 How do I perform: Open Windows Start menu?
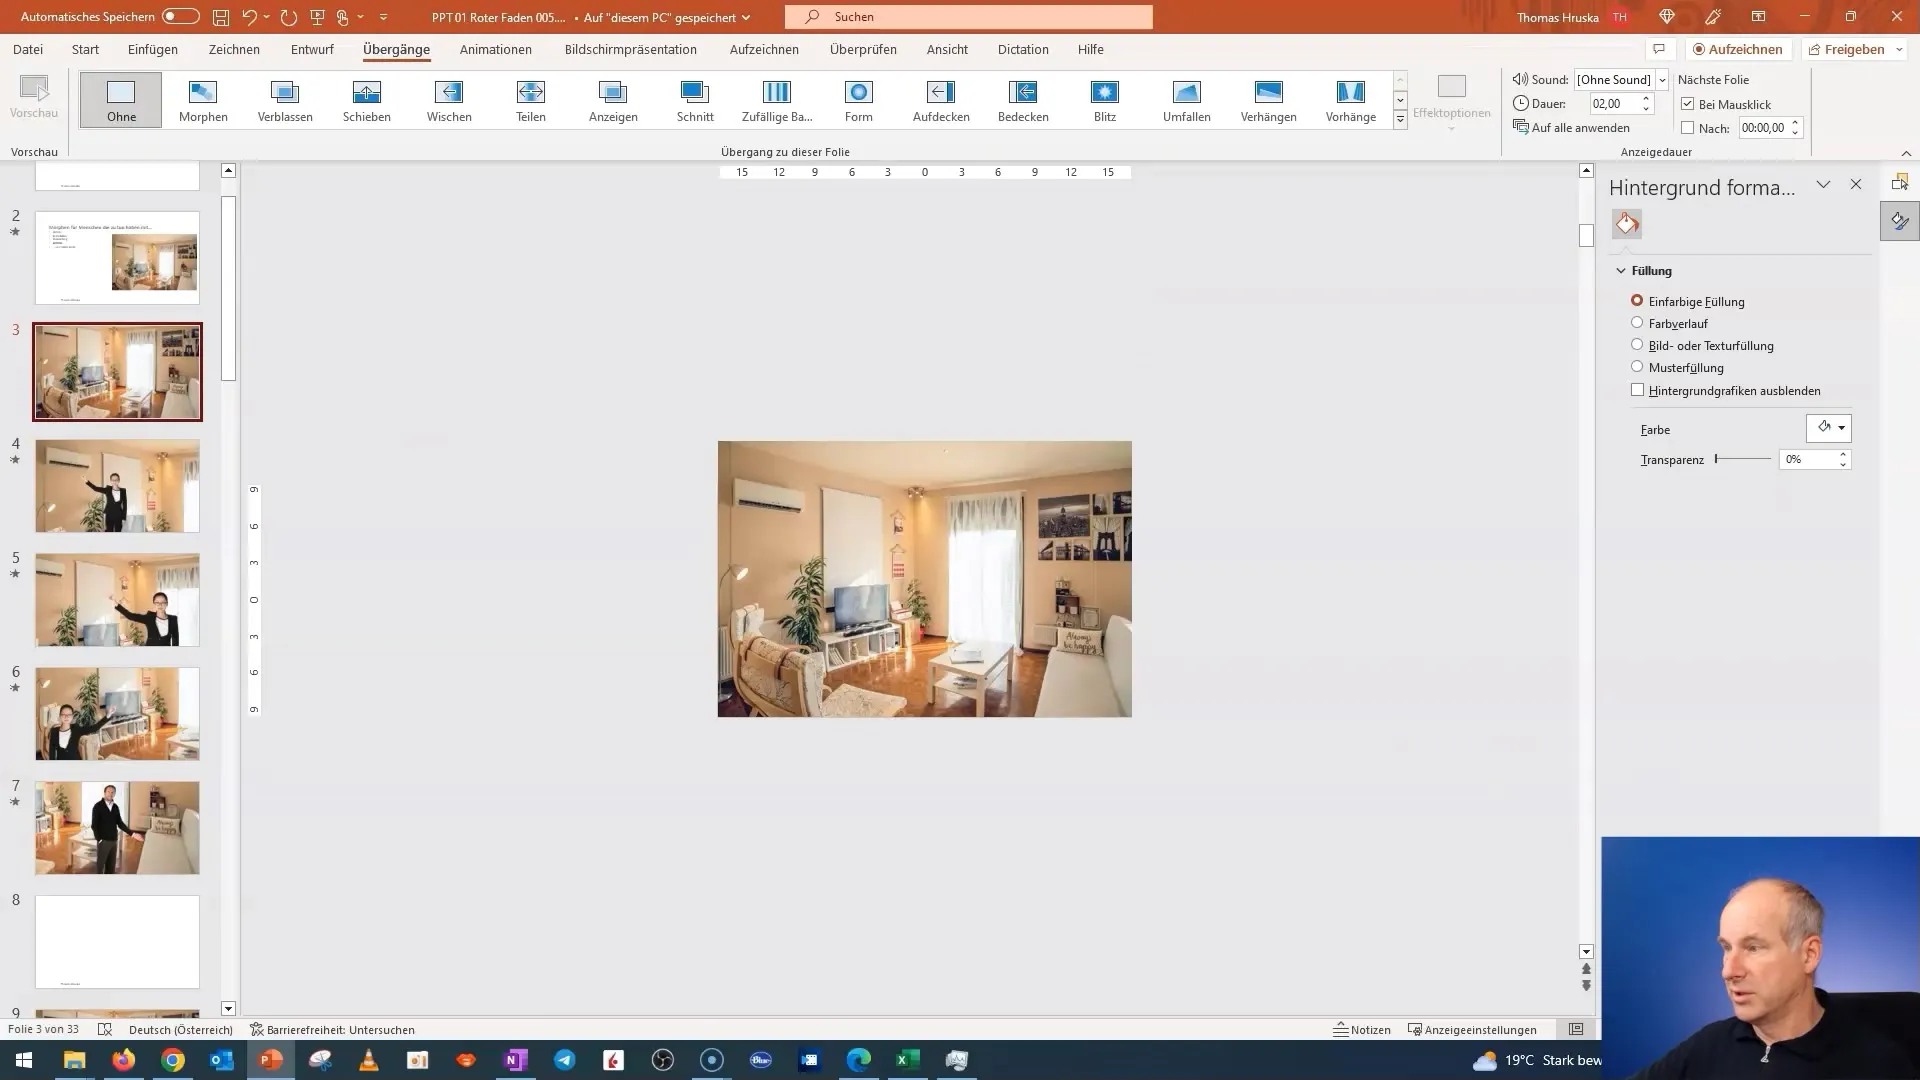[24, 1060]
